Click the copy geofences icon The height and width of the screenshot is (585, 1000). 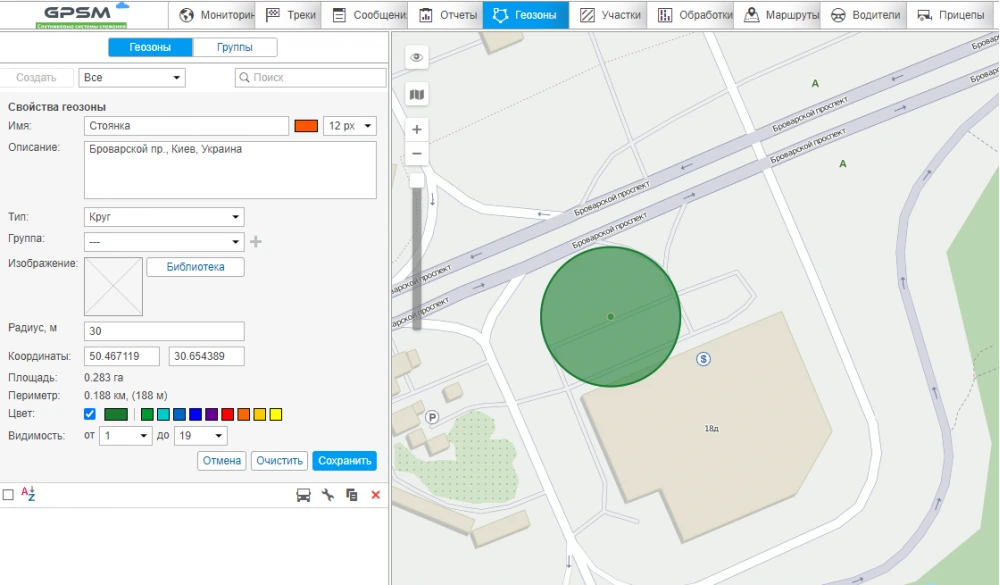pos(351,495)
